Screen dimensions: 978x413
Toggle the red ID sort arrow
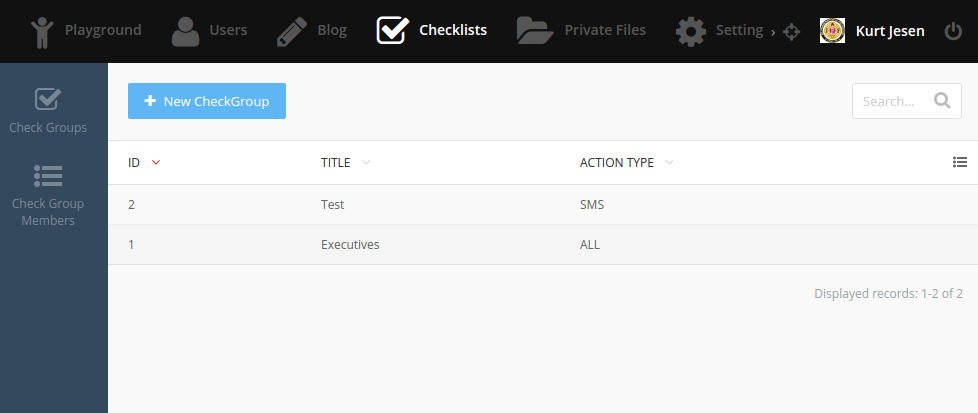156,163
